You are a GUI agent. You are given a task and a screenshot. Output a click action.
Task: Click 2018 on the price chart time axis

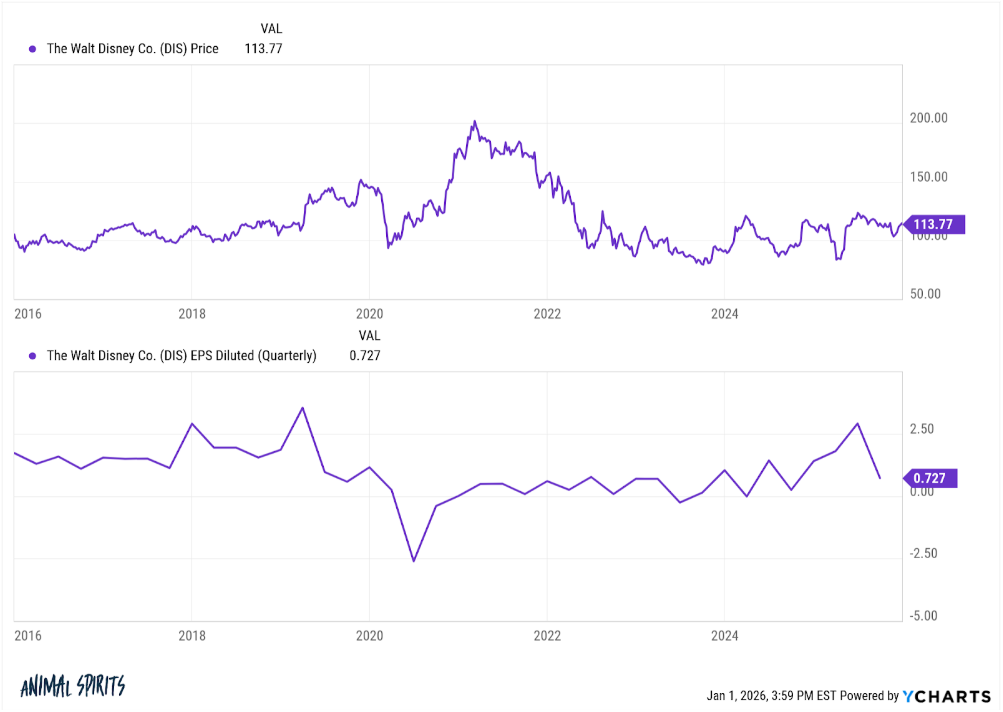pos(192,314)
